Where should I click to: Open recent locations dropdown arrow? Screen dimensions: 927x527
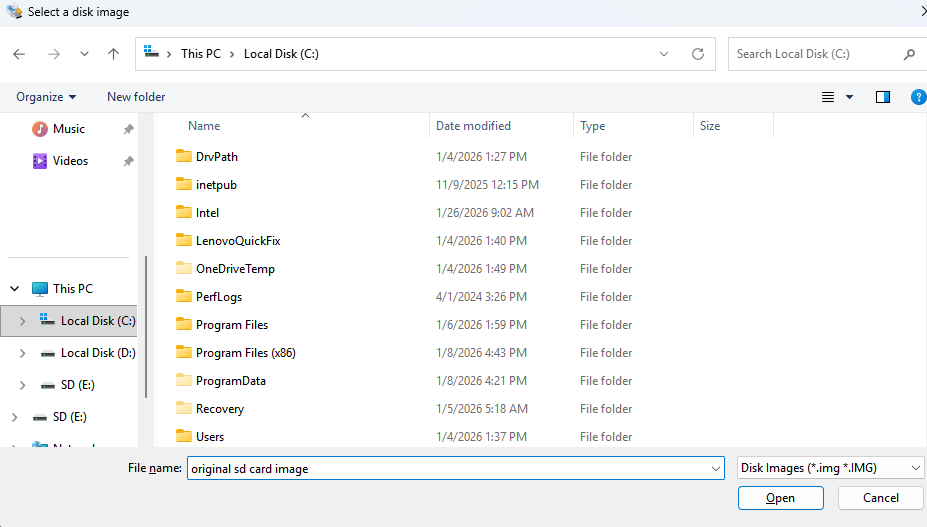point(84,54)
